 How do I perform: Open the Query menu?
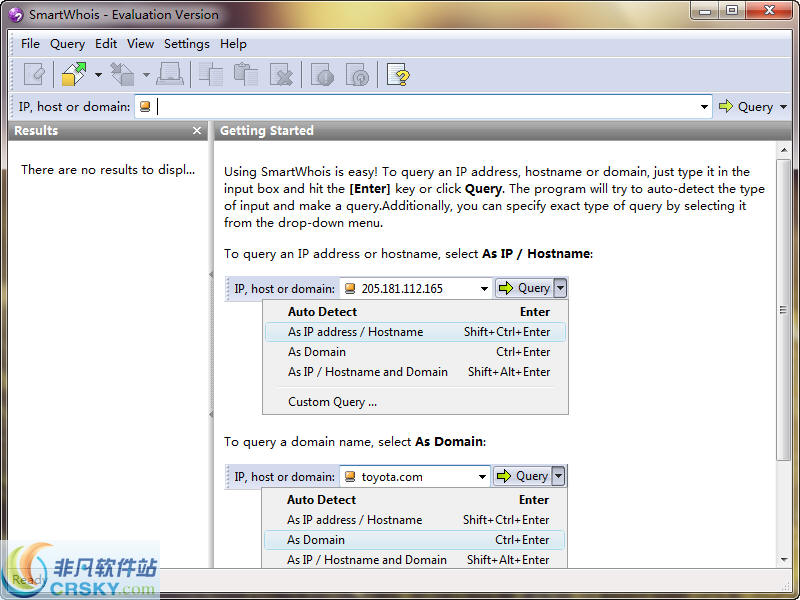click(x=67, y=44)
